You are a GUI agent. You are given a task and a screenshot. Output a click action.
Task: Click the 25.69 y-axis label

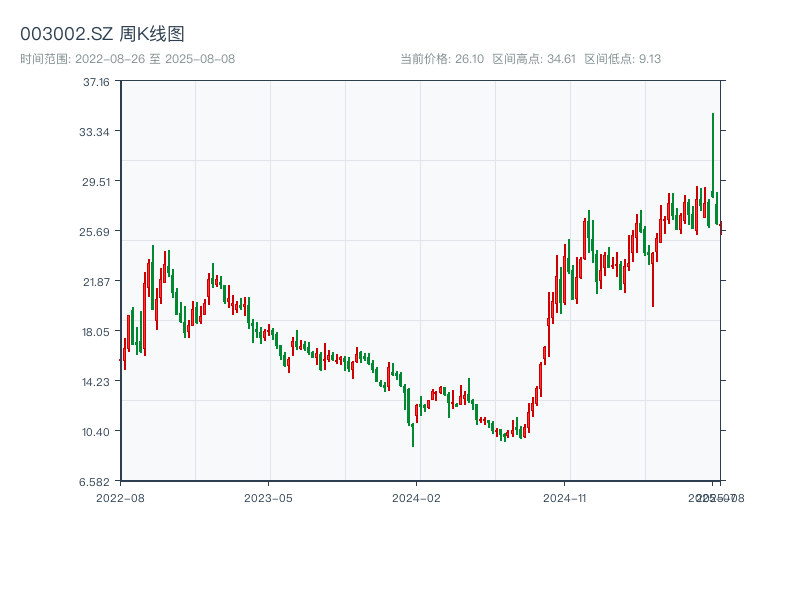tap(96, 232)
